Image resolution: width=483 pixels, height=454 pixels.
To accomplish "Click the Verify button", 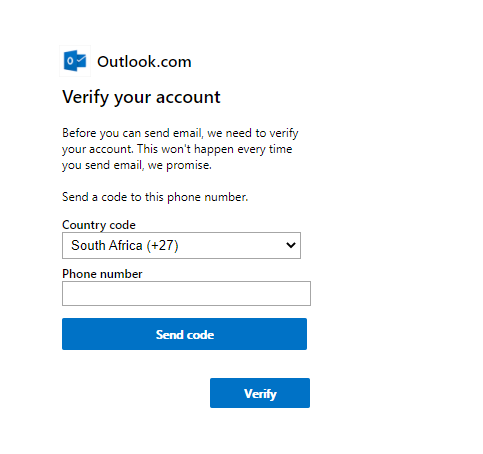I will [x=260, y=393].
